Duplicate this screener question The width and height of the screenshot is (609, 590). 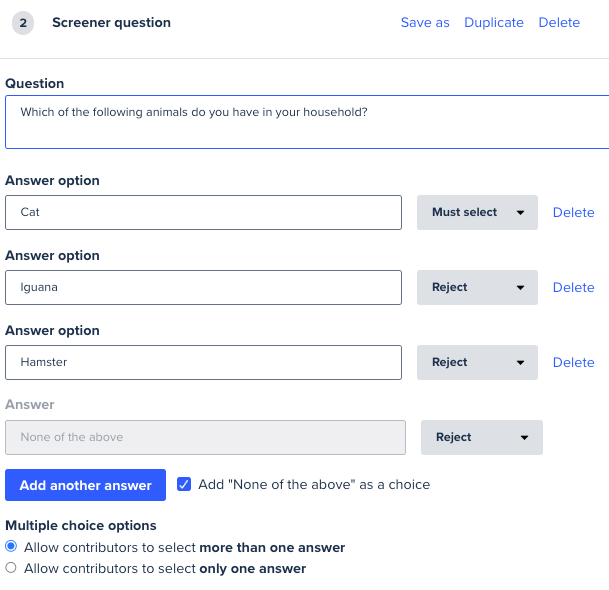[x=494, y=23]
